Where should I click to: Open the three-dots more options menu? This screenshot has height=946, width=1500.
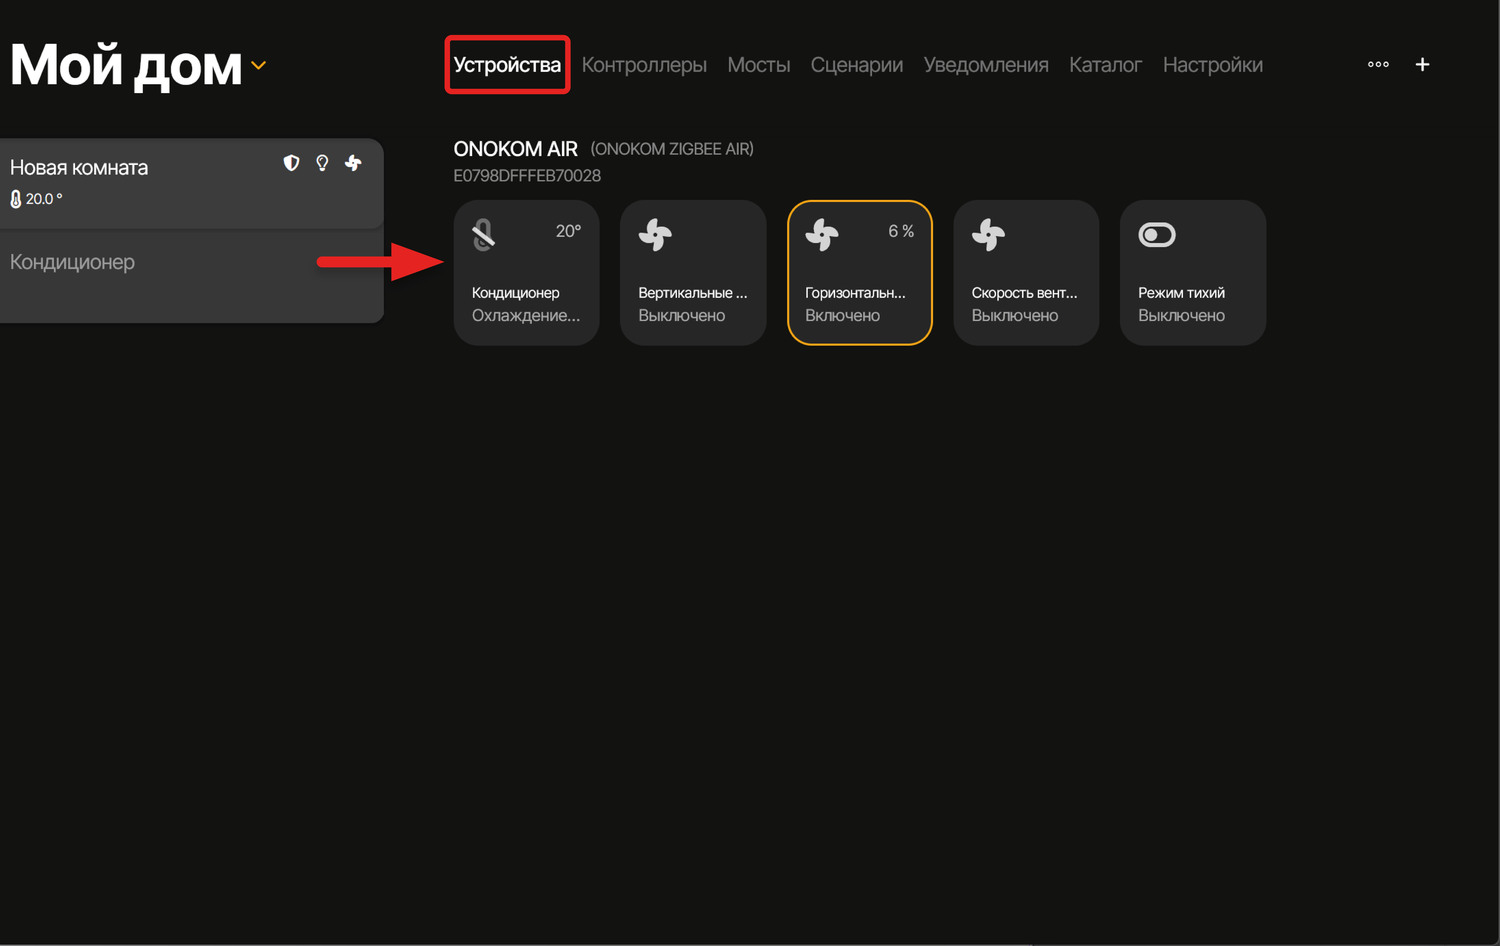coord(1378,65)
